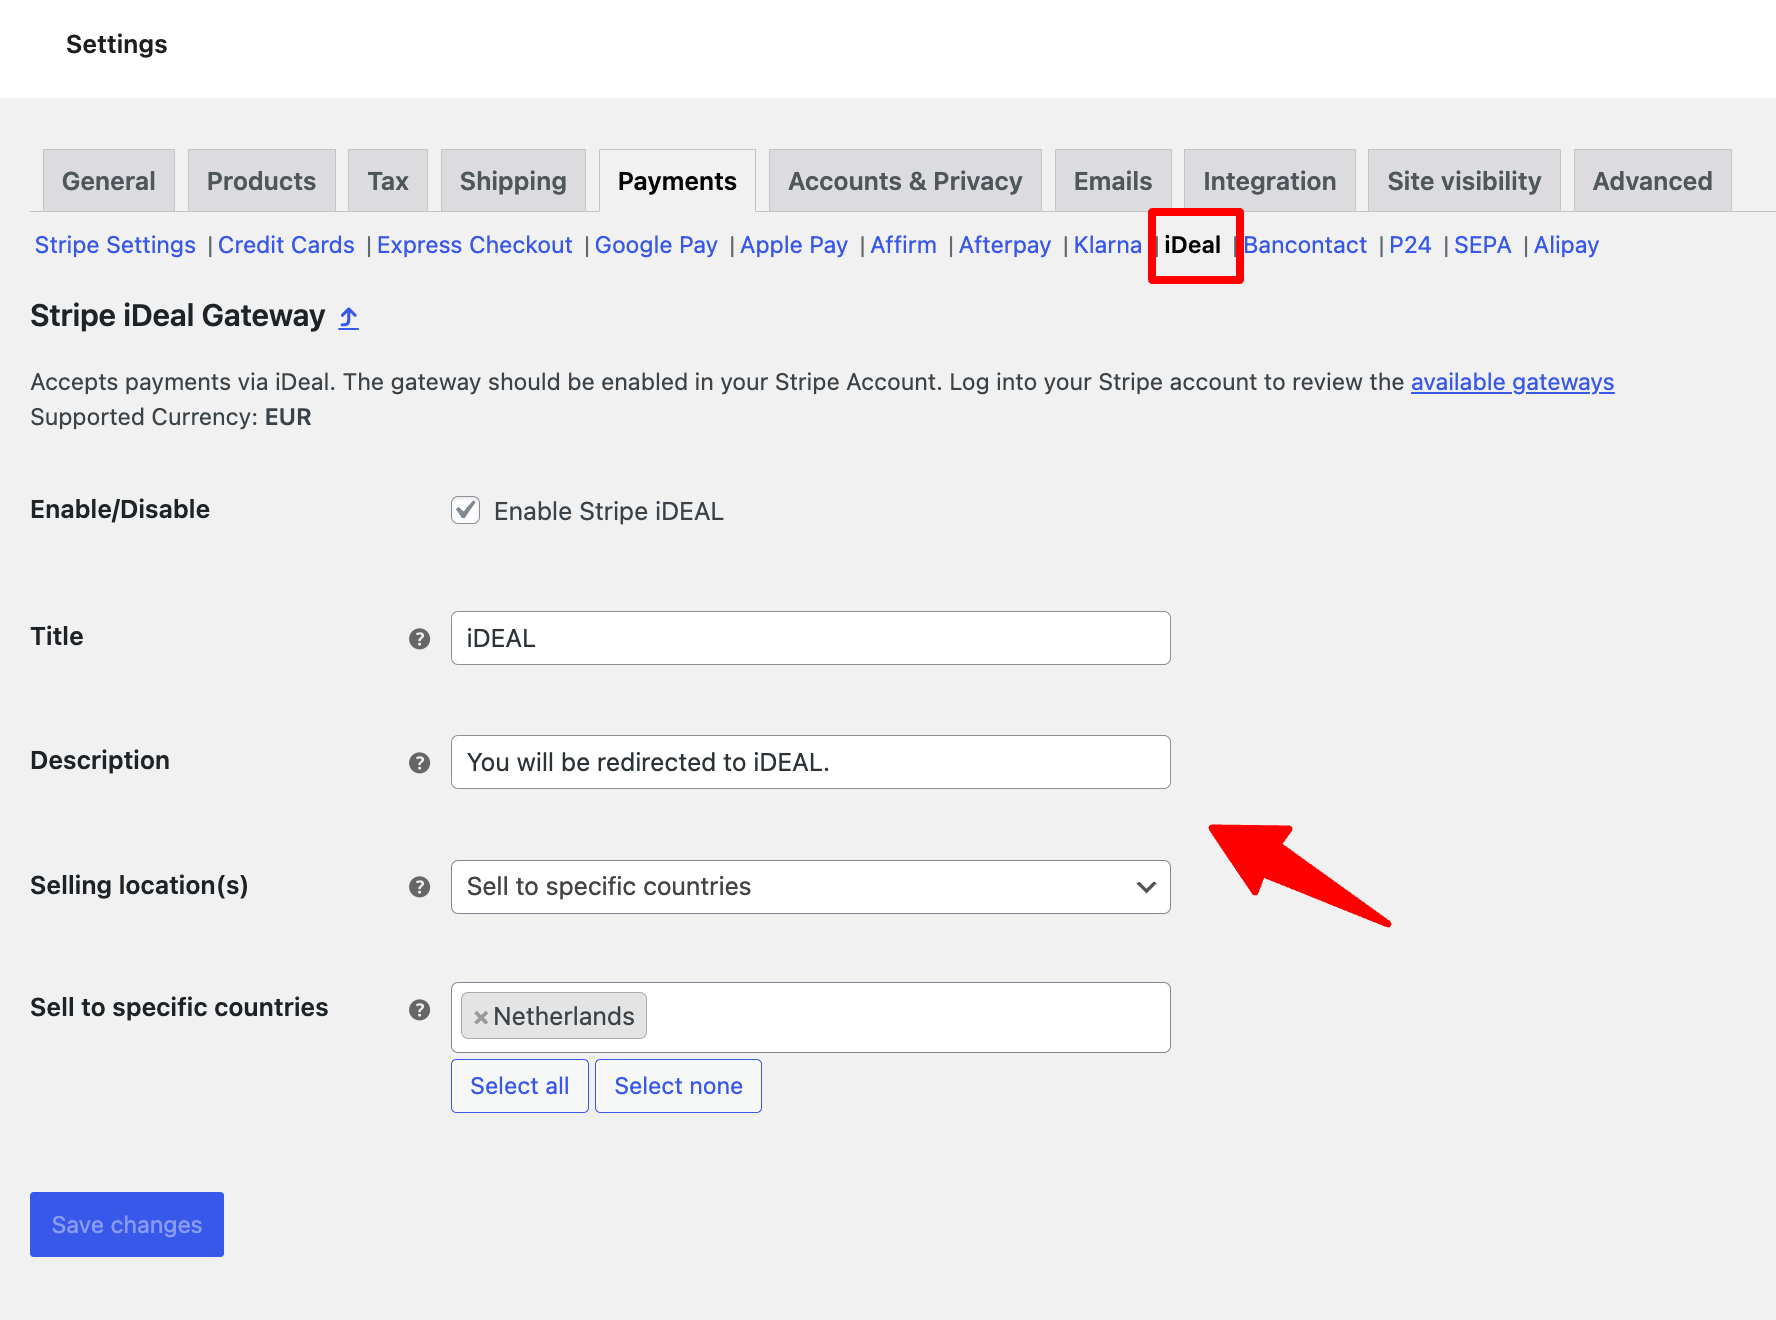Open the Site visibility tab
Image resolution: width=1776 pixels, height=1320 pixels.
[1464, 181]
